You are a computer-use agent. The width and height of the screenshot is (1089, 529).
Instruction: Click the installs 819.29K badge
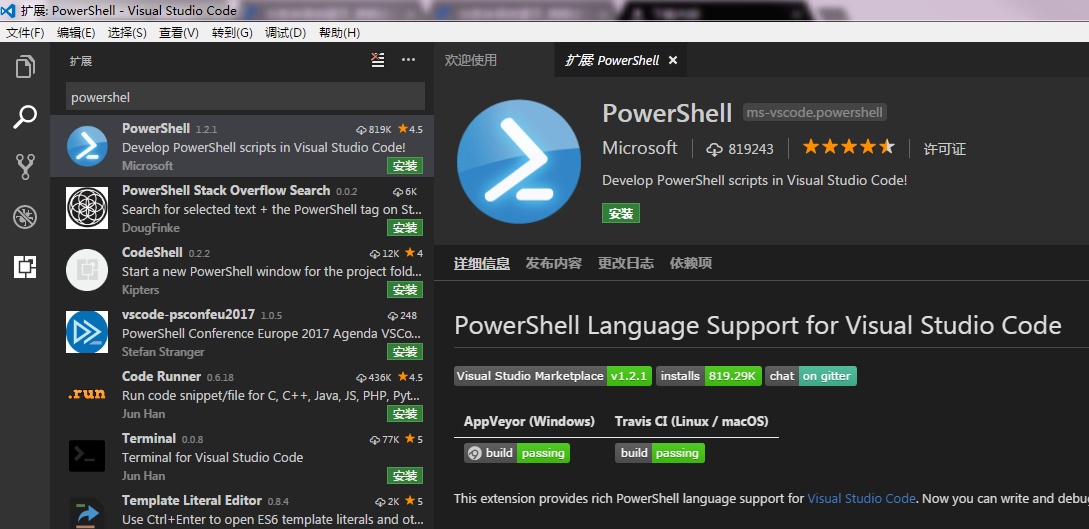(x=708, y=376)
